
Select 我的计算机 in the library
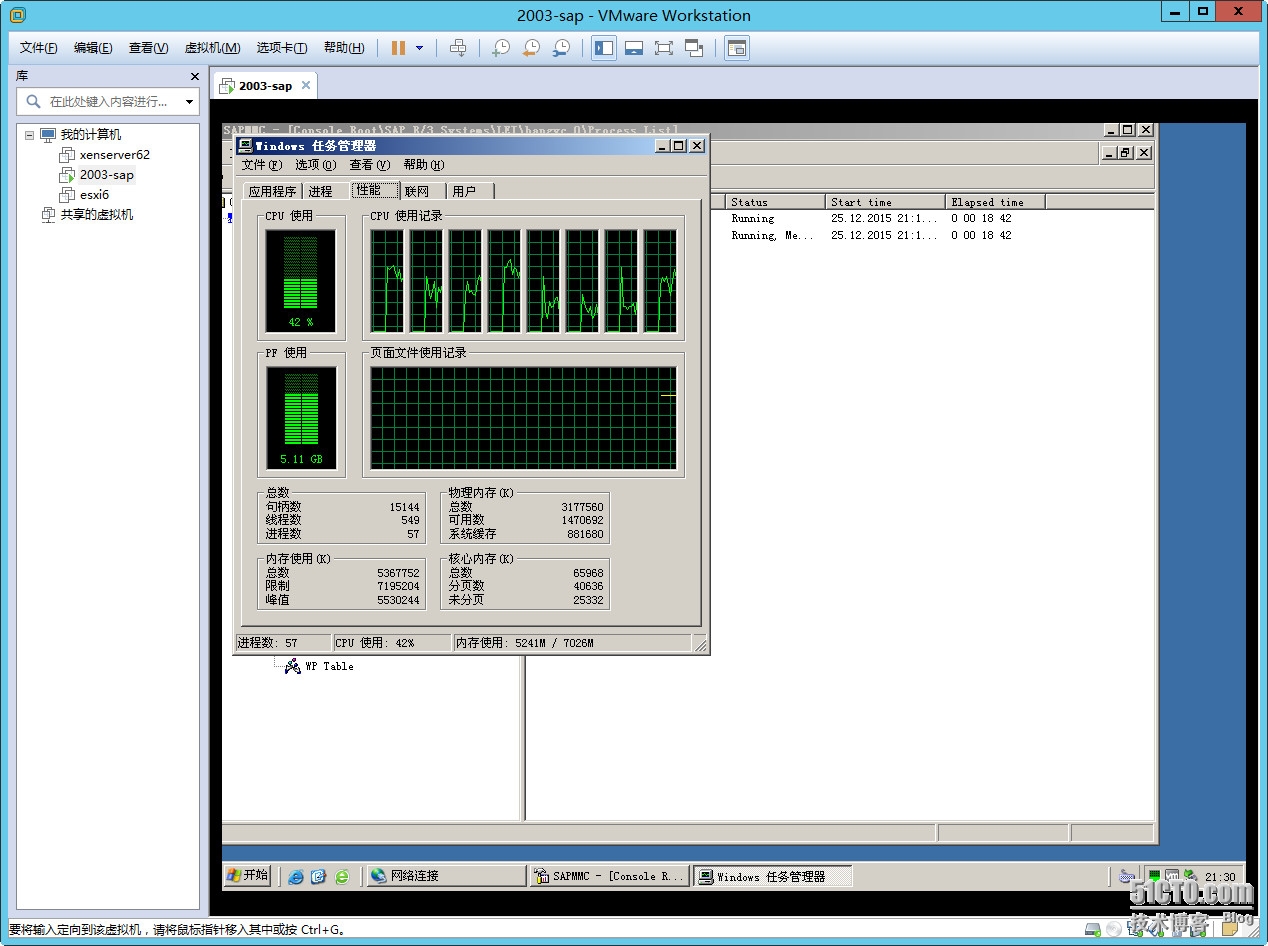[x=90, y=134]
